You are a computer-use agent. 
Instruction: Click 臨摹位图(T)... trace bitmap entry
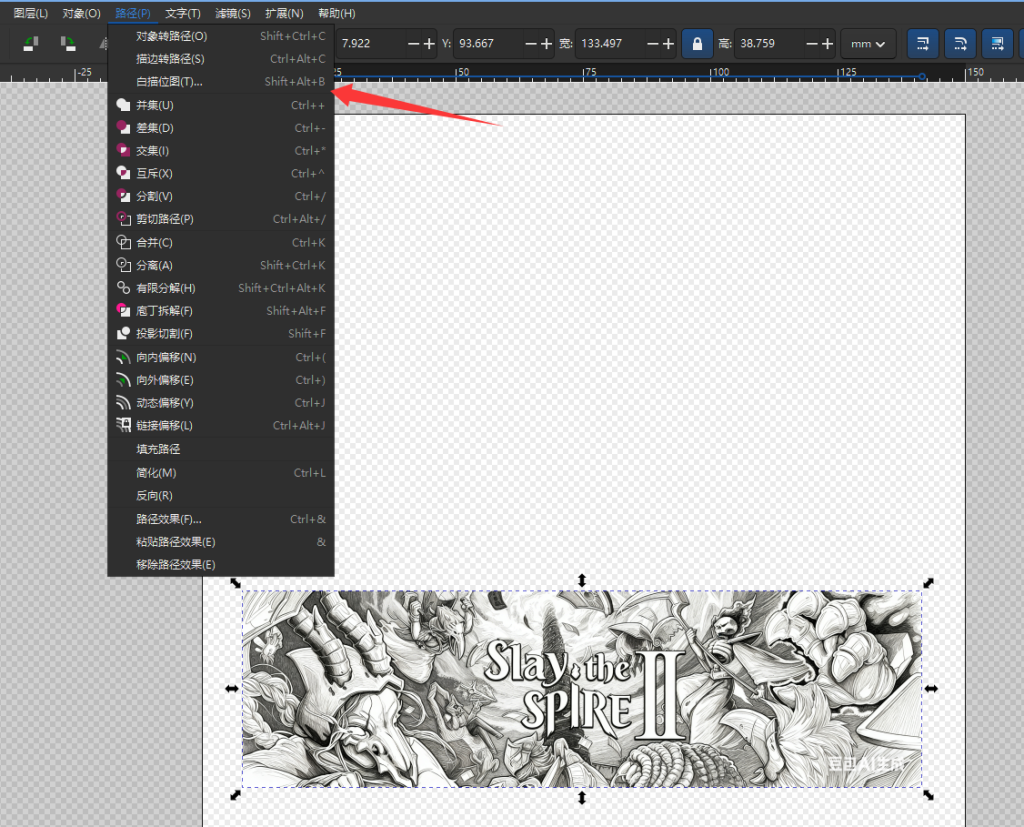point(170,82)
